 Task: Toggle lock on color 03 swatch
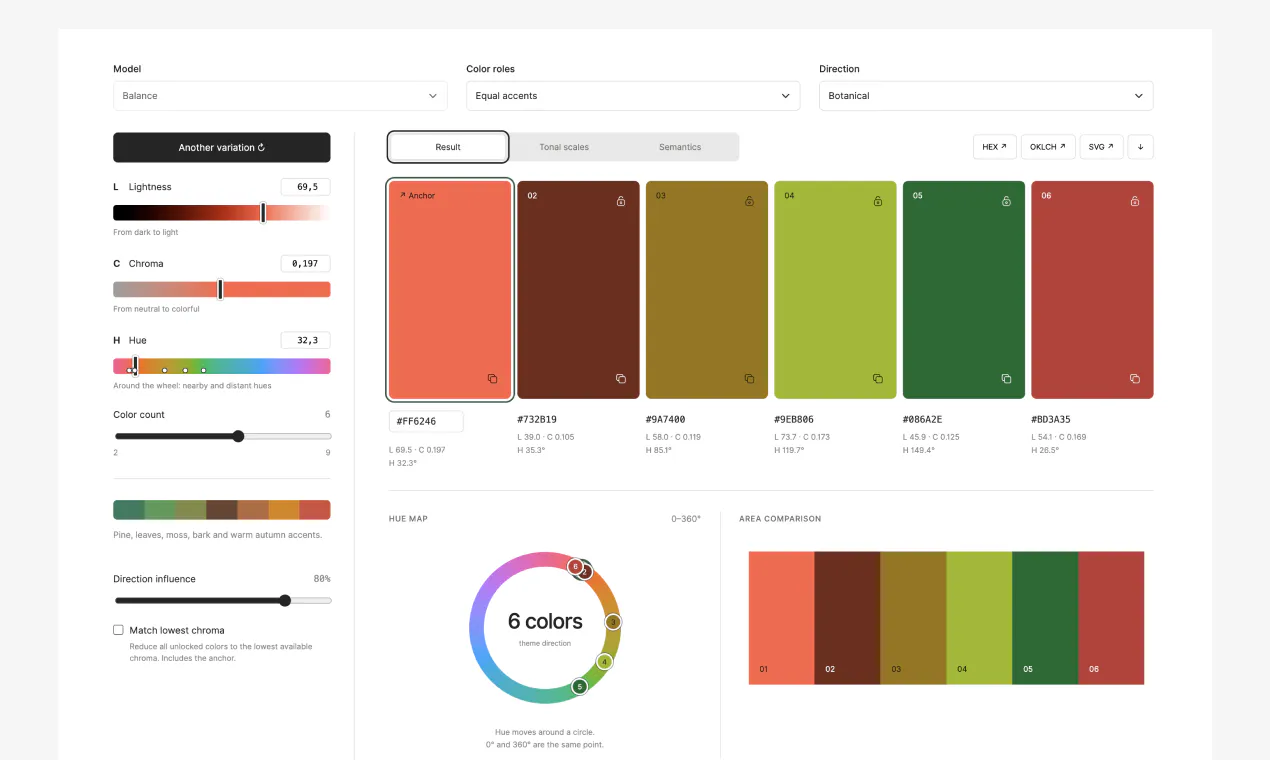[x=749, y=201]
